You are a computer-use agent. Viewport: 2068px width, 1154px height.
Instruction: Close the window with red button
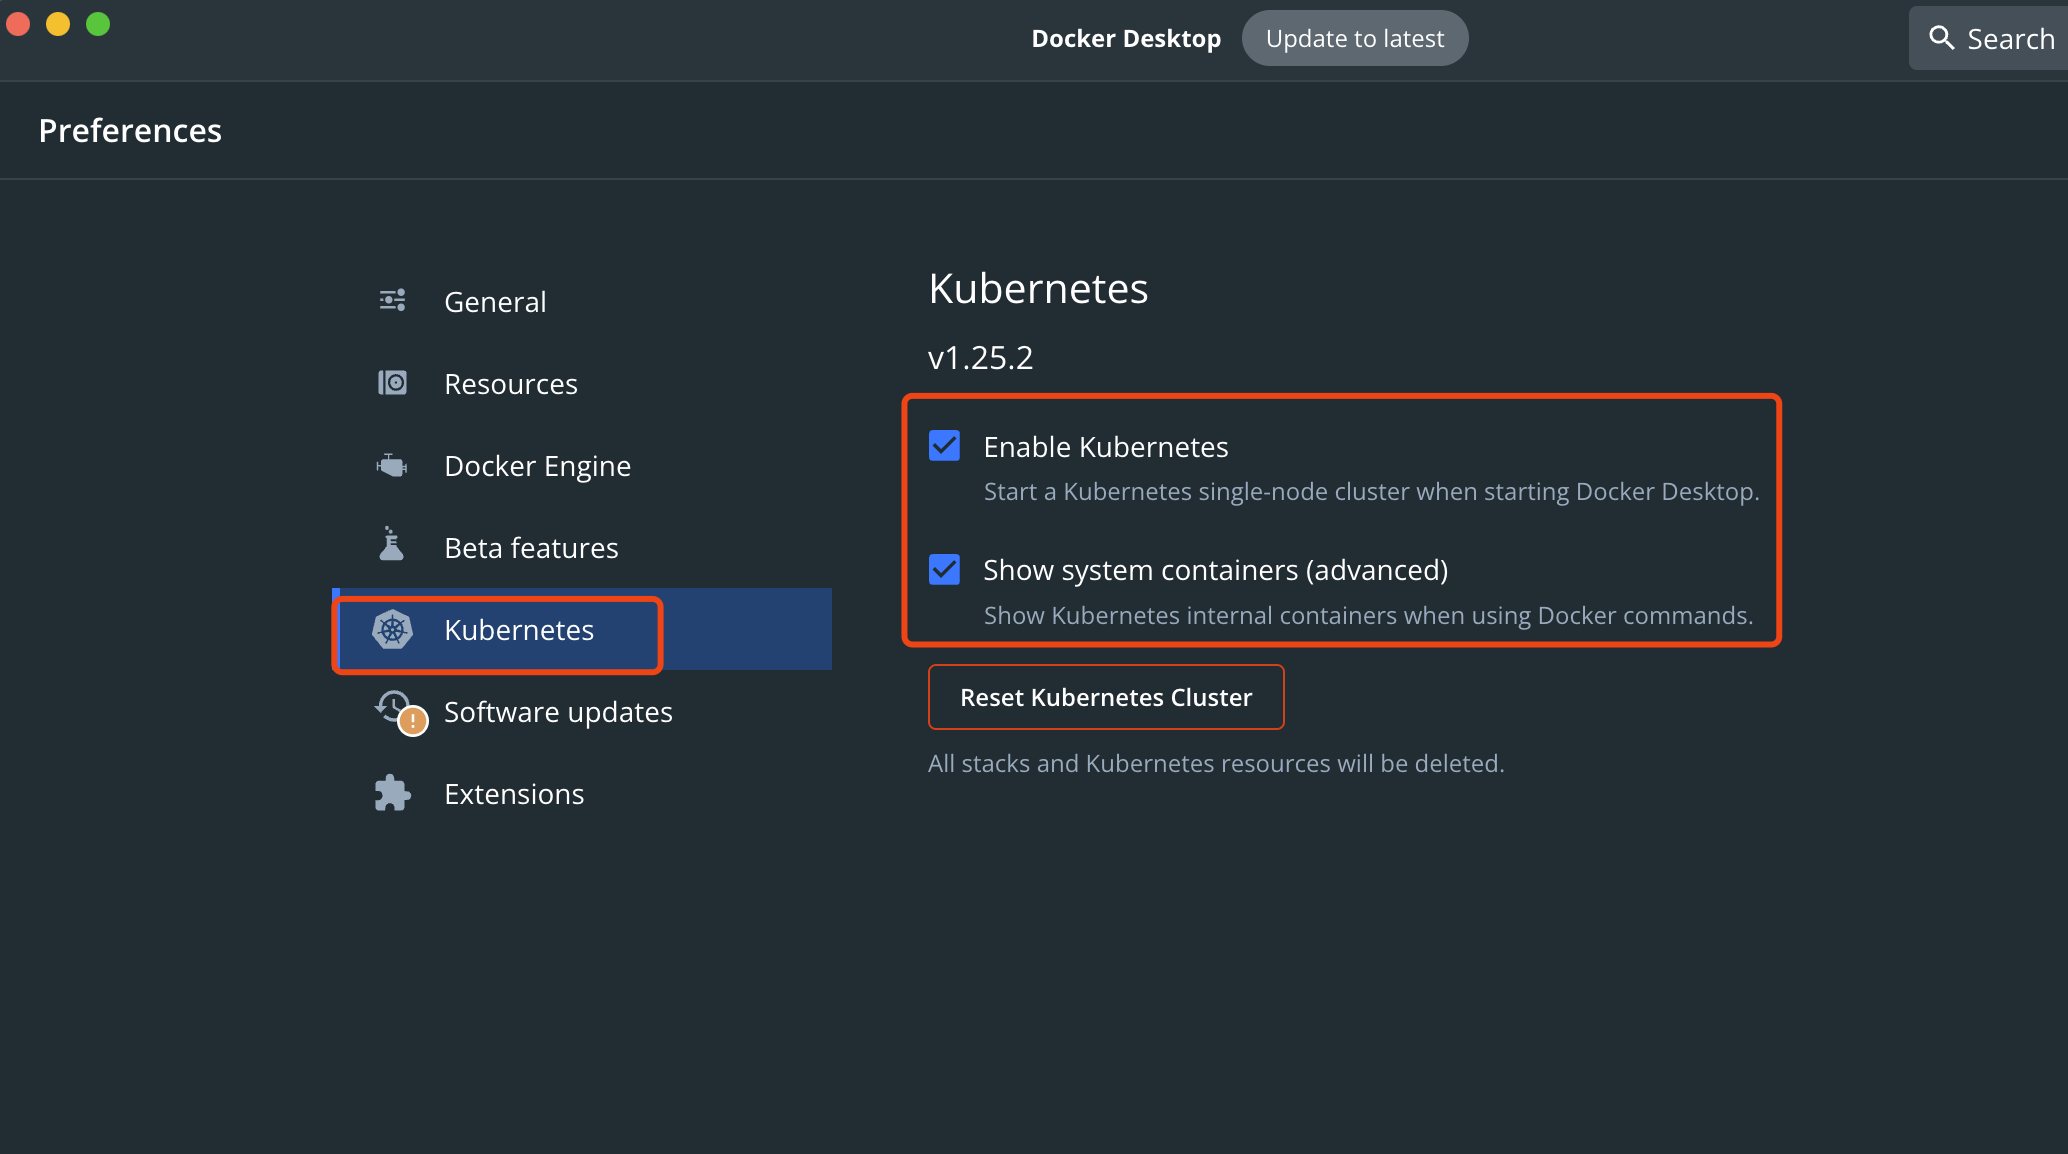pyautogui.click(x=18, y=23)
